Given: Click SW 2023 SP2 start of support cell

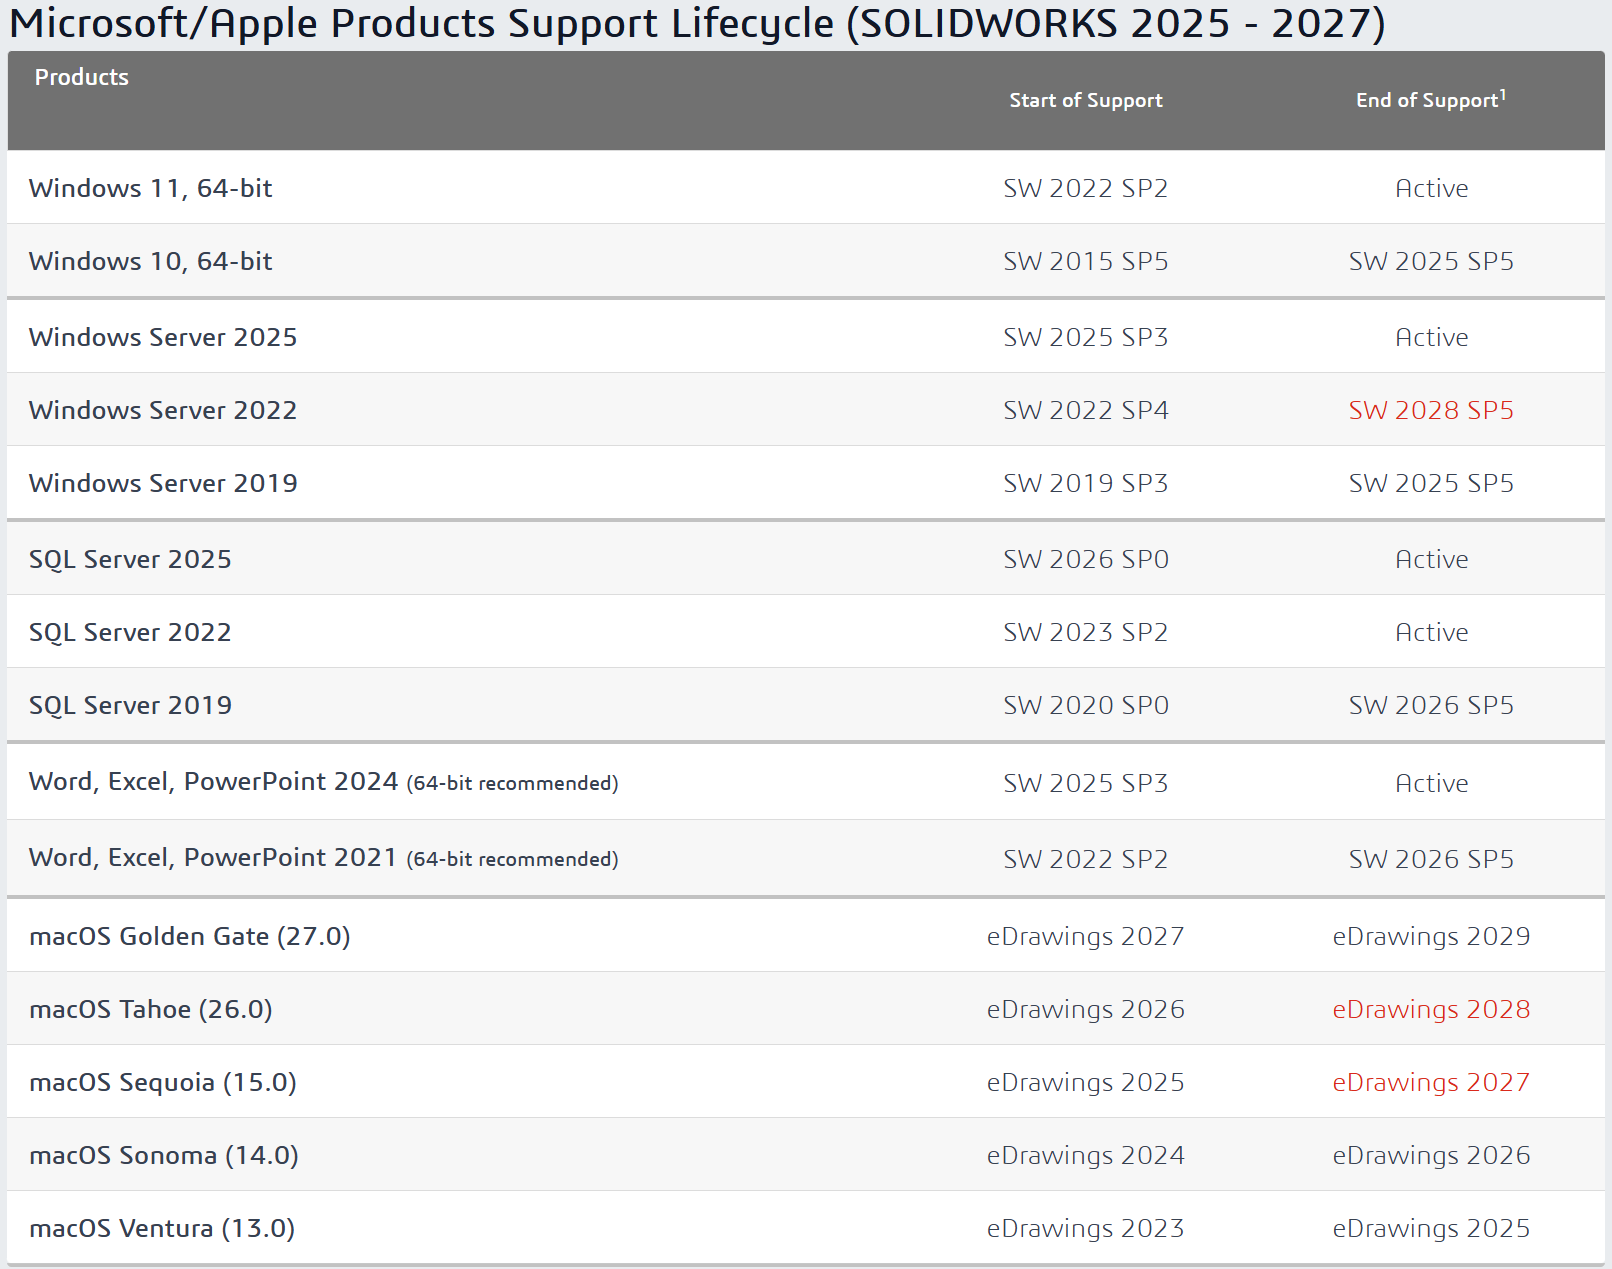Looking at the screenshot, I should pos(1086,632).
